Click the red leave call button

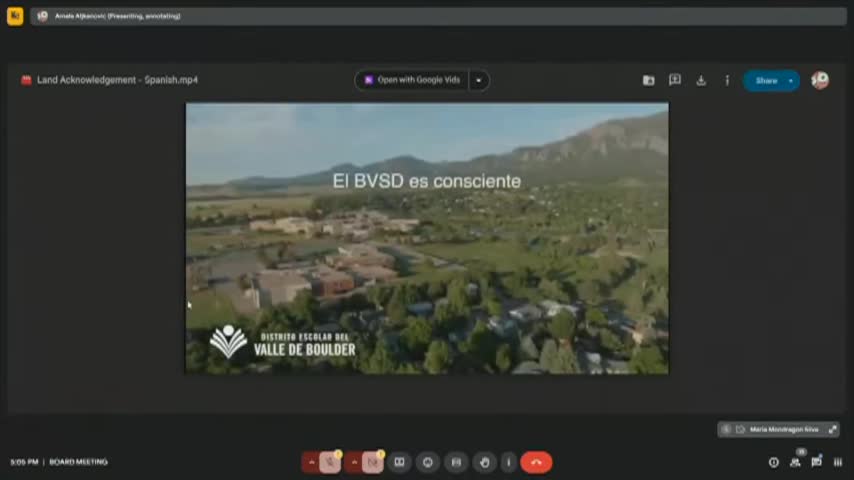[x=536, y=462]
